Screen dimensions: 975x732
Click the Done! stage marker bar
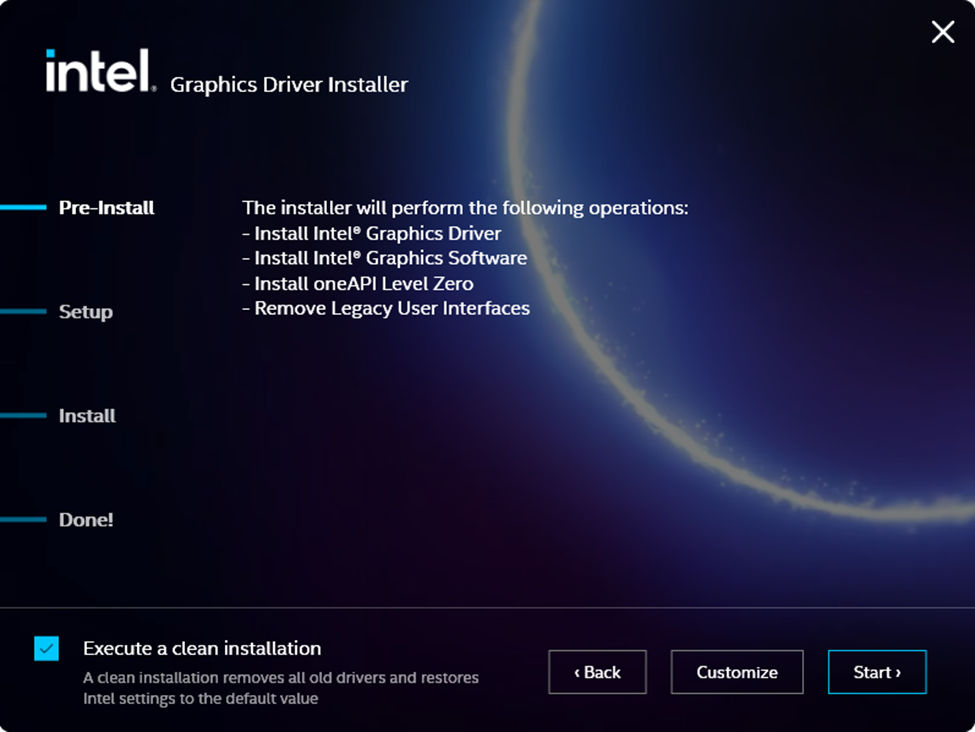click(x=25, y=520)
